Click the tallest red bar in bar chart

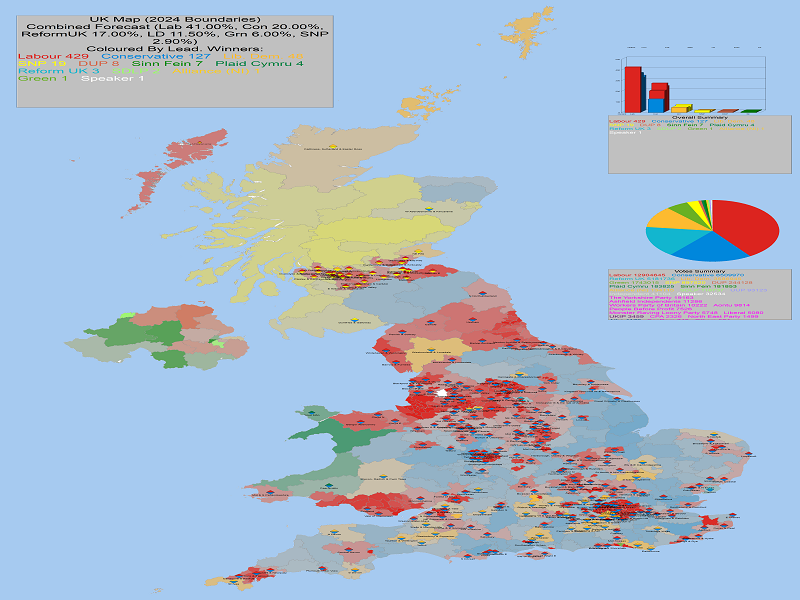633,89
